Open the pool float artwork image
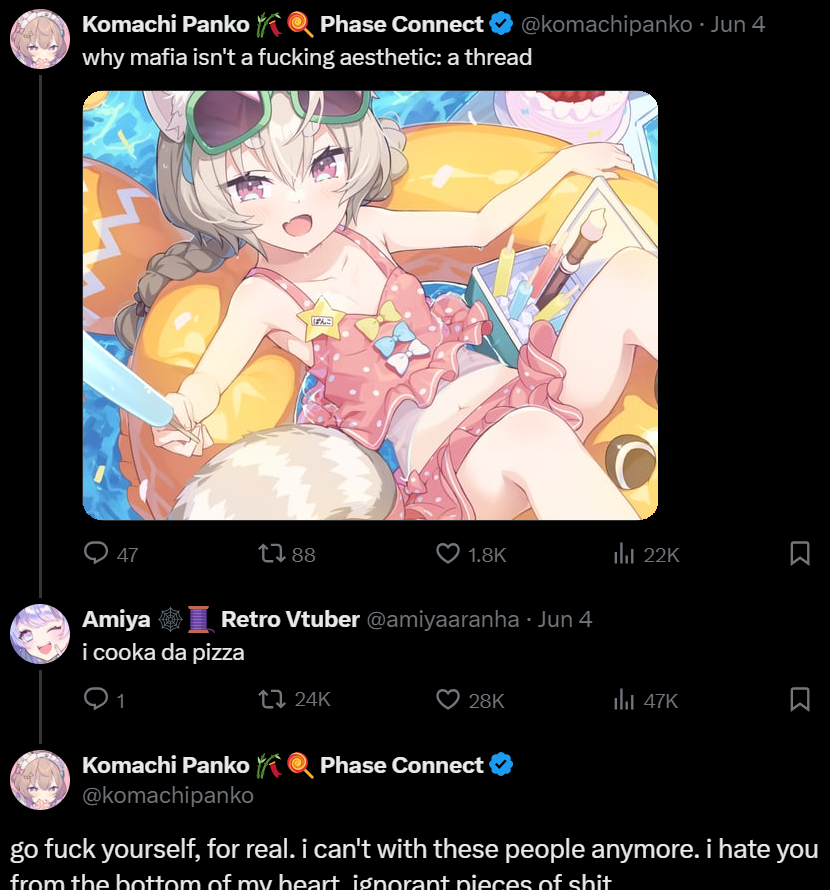The height and width of the screenshot is (890, 830). click(x=370, y=305)
